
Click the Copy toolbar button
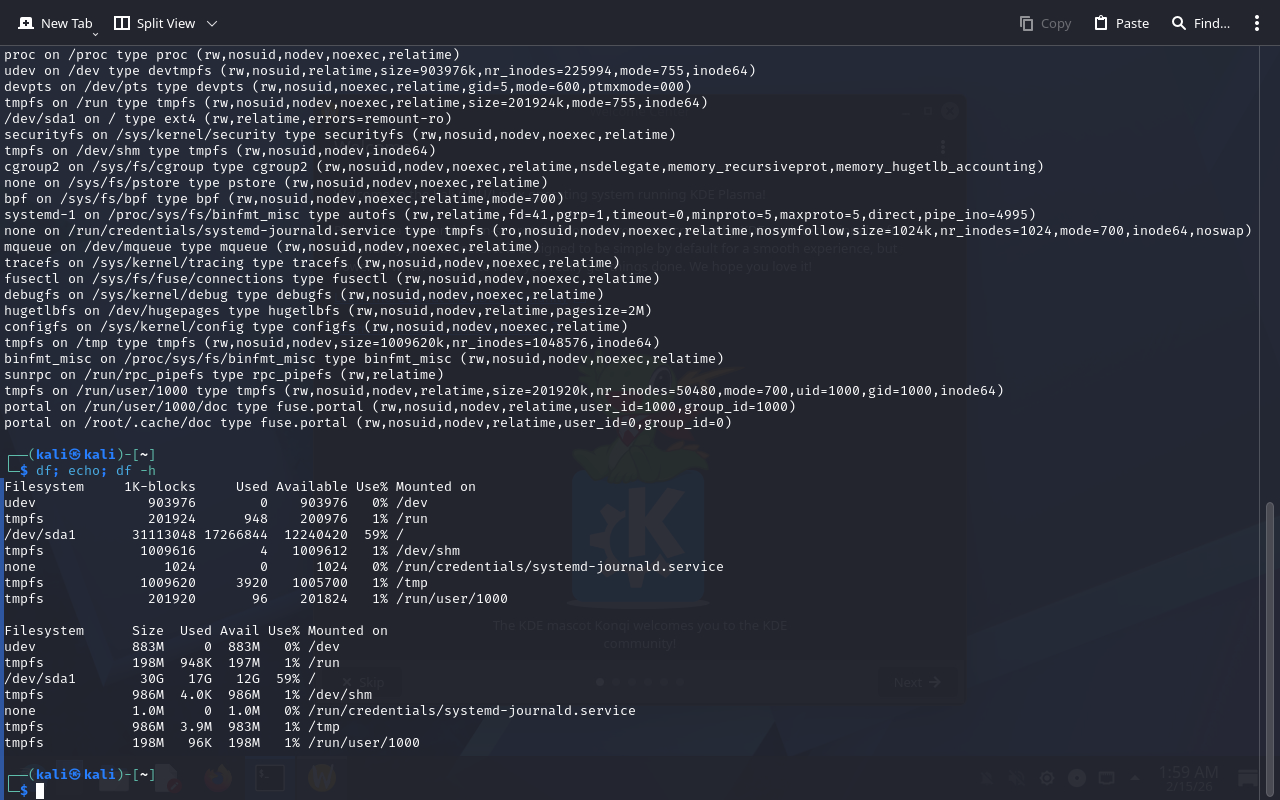pos(1045,23)
